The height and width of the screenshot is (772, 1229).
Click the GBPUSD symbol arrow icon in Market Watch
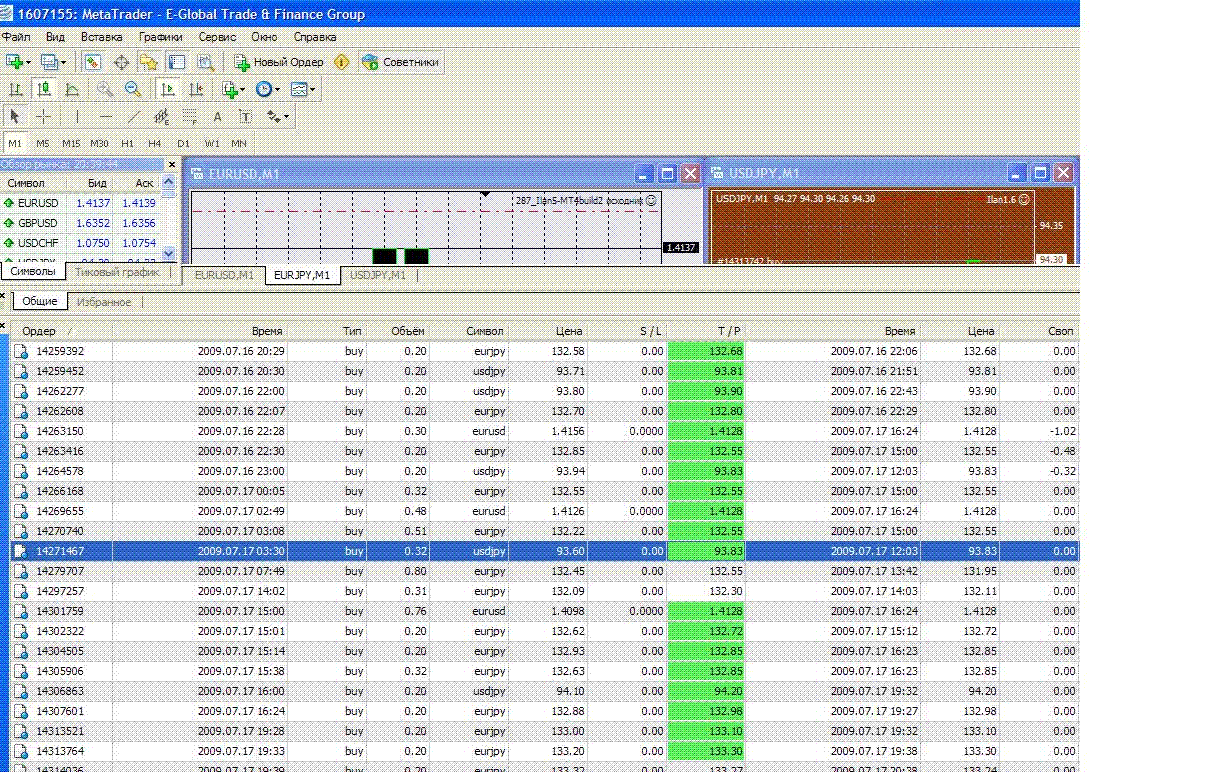(x=9, y=223)
